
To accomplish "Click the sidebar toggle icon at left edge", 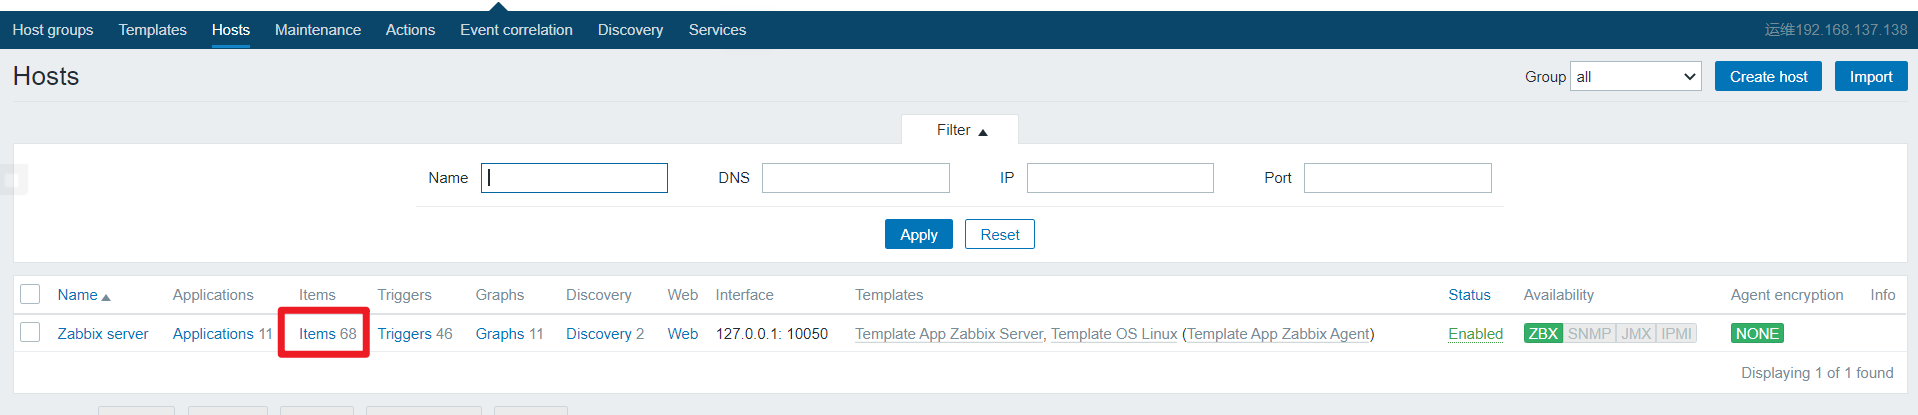I will (13, 180).
